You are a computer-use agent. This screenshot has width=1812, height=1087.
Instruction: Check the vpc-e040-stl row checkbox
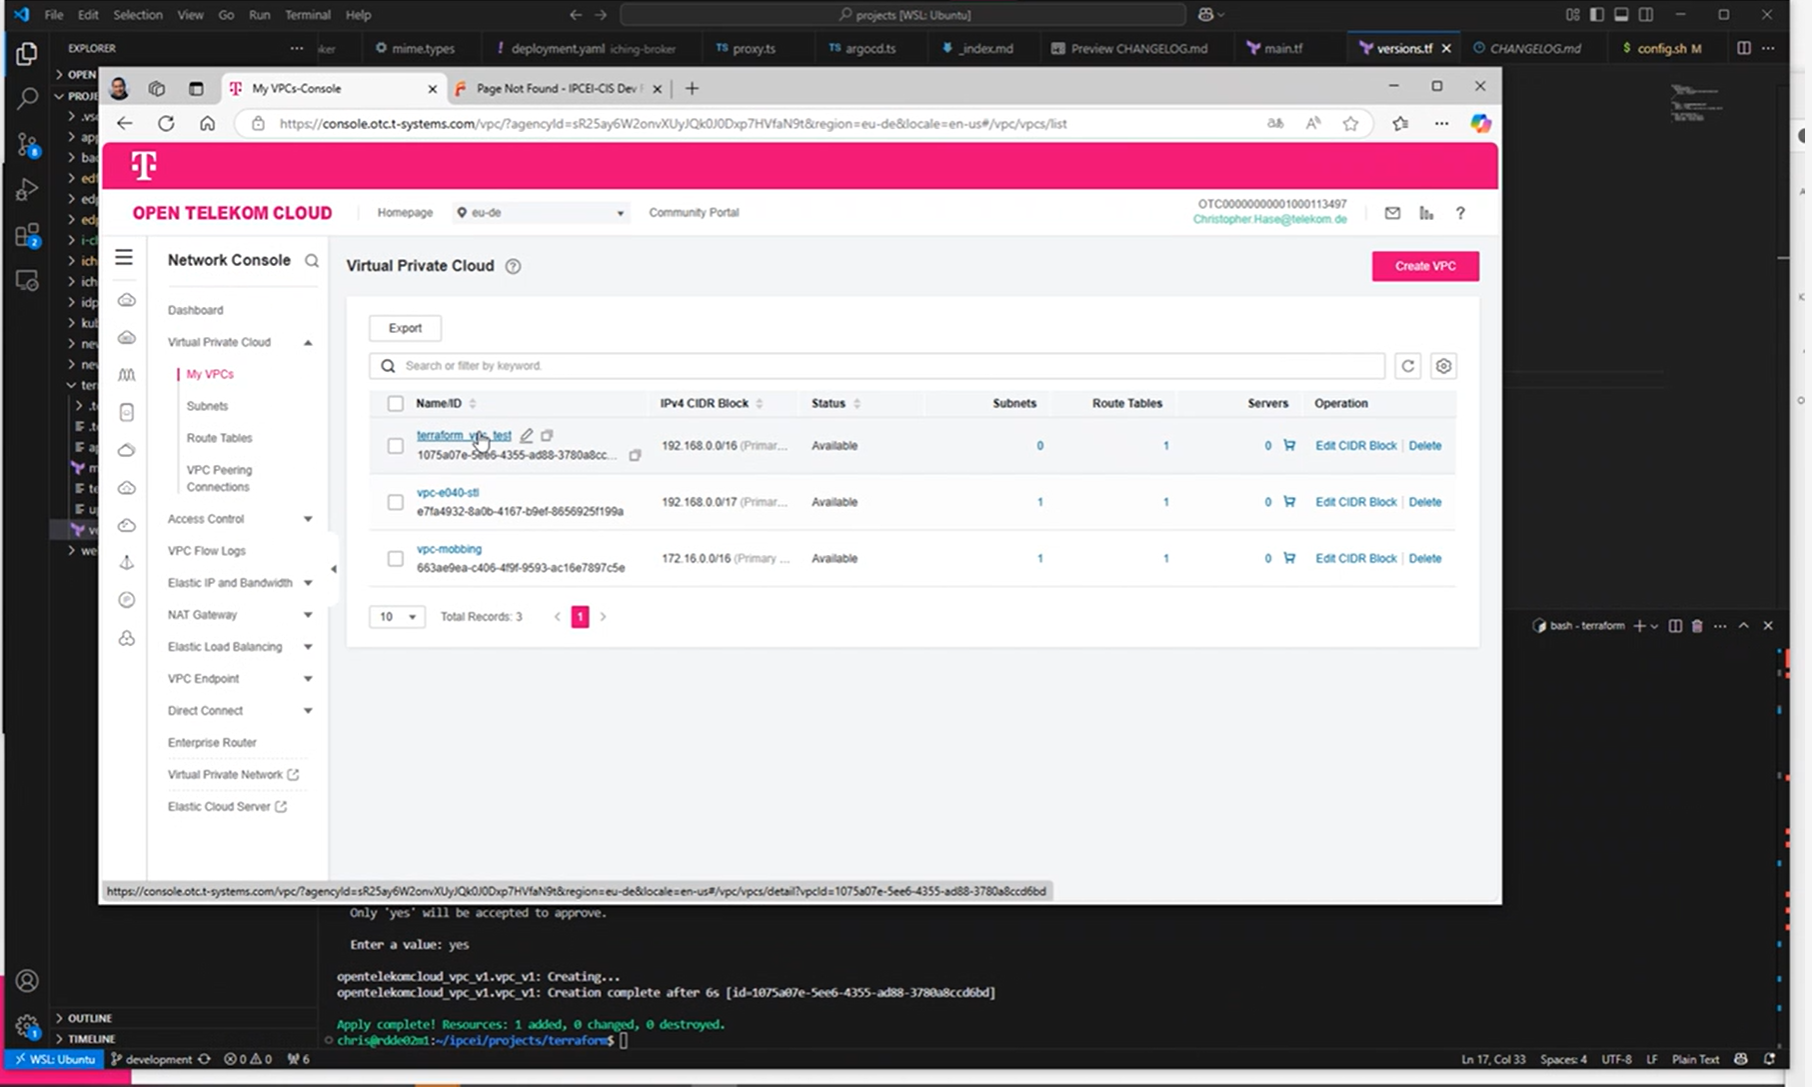click(x=395, y=502)
